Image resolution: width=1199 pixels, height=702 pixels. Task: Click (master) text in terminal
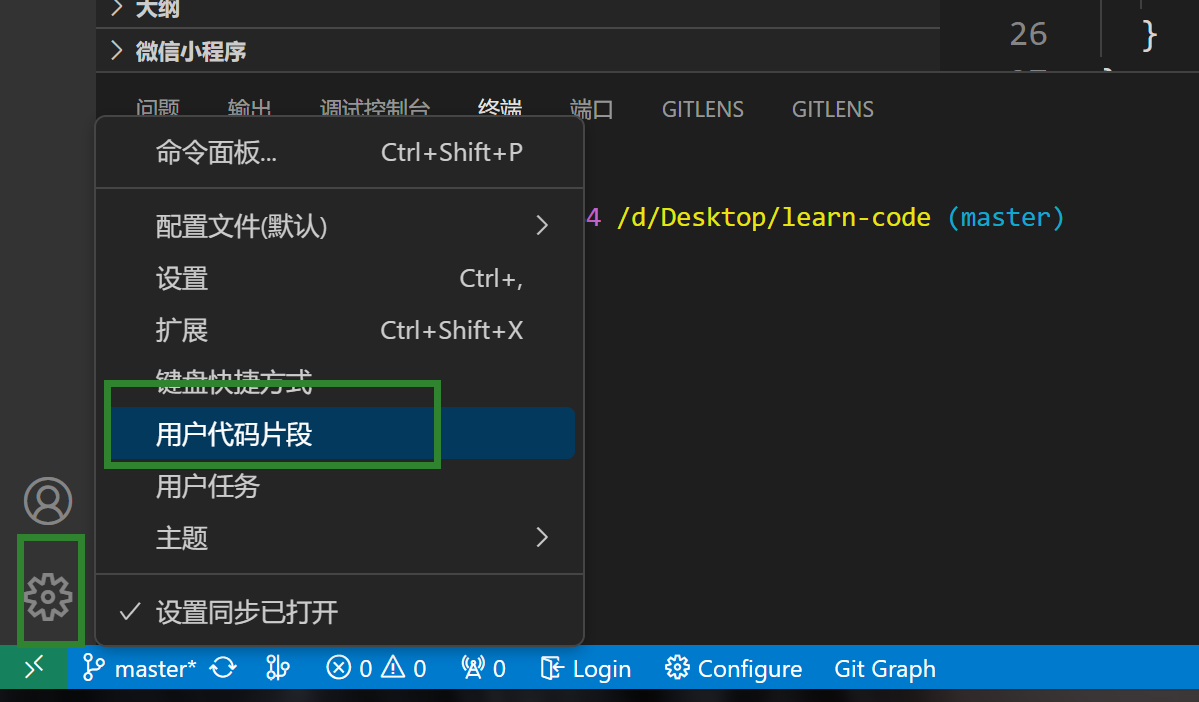point(1006,218)
